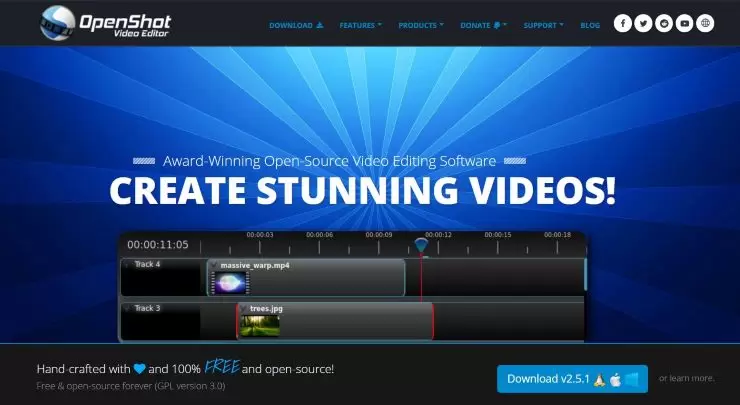Click the OpenShot Video Editor logo
740x405 pixels.
point(105,23)
